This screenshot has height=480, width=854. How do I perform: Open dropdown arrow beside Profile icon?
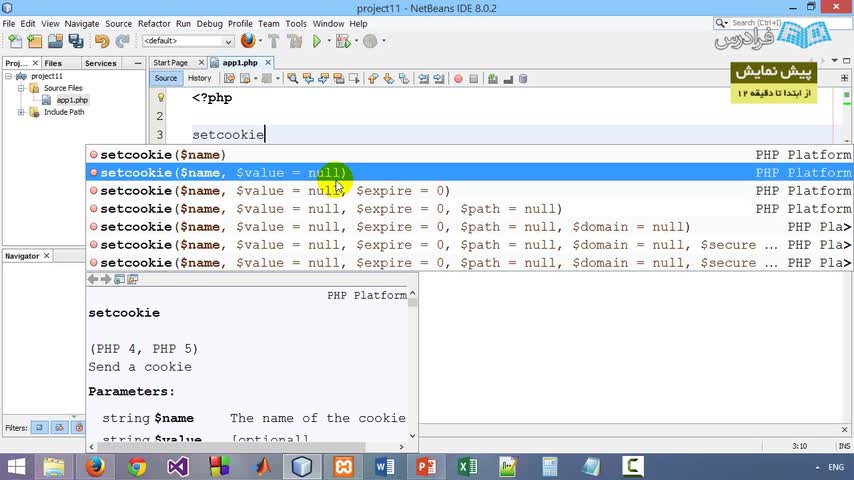point(384,41)
